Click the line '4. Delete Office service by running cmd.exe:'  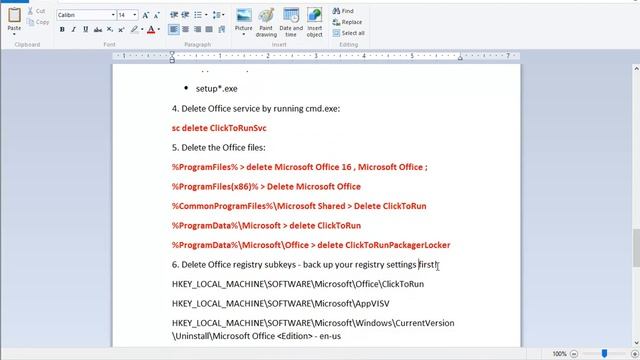click(256, 109)
